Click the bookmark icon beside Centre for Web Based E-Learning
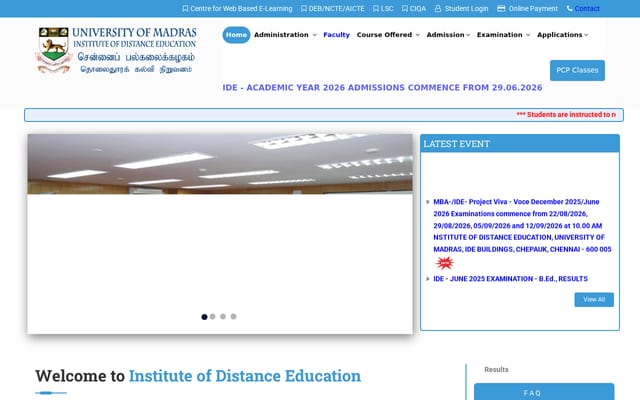Screen dimensions: 640x400 pos(185,9)
